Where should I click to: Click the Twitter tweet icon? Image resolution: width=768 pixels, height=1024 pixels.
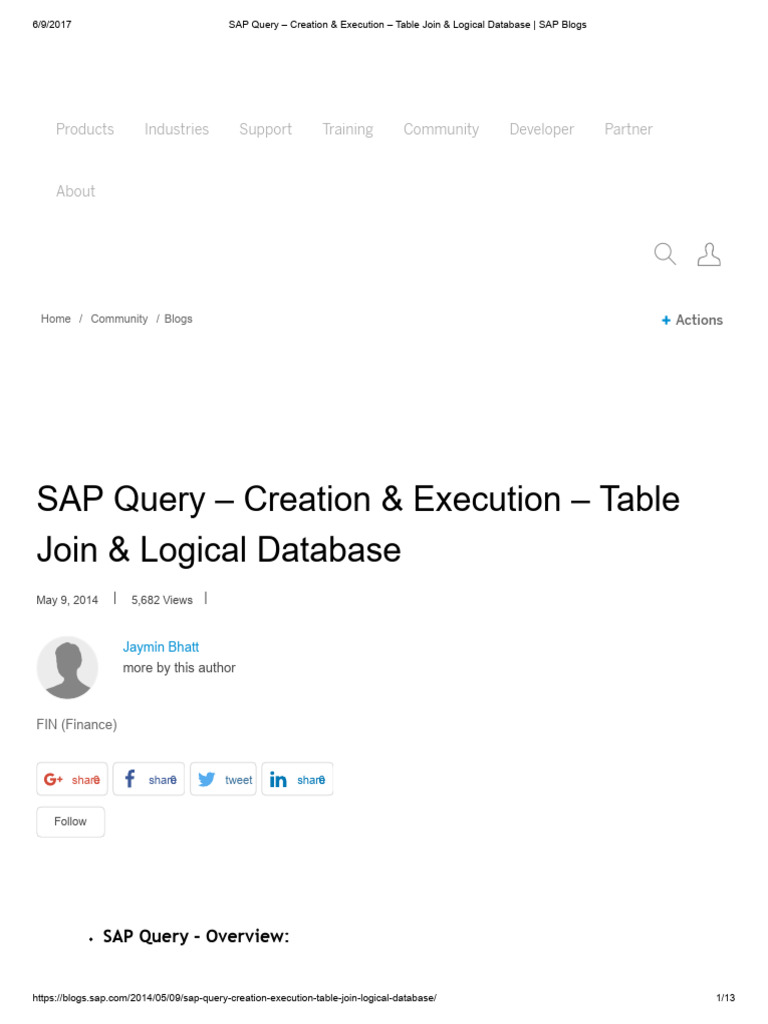207,780
